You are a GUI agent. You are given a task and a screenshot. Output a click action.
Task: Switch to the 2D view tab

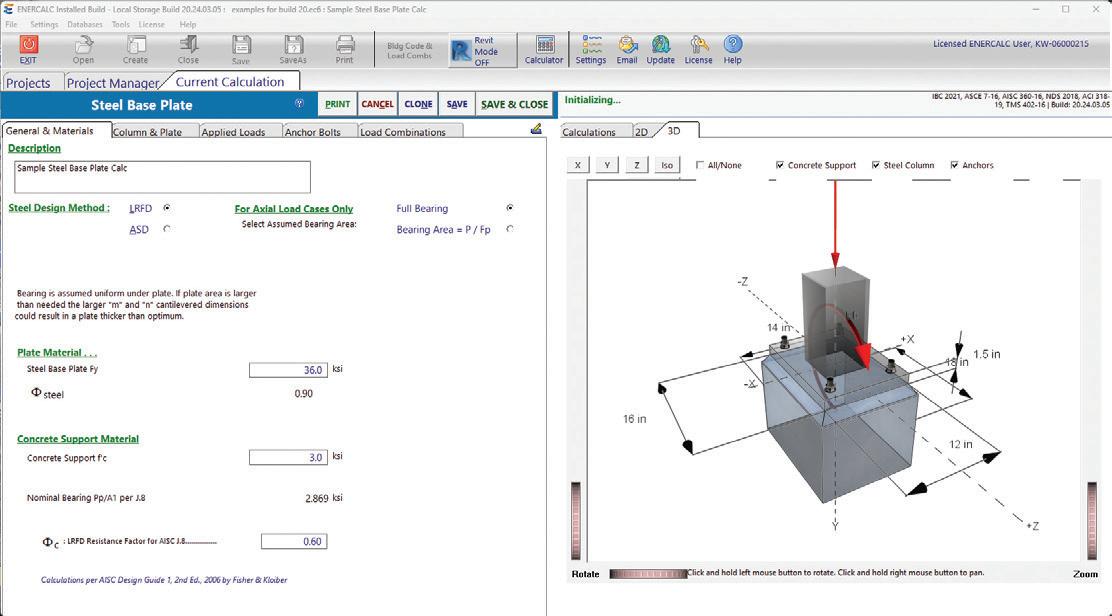pos(641,132)
